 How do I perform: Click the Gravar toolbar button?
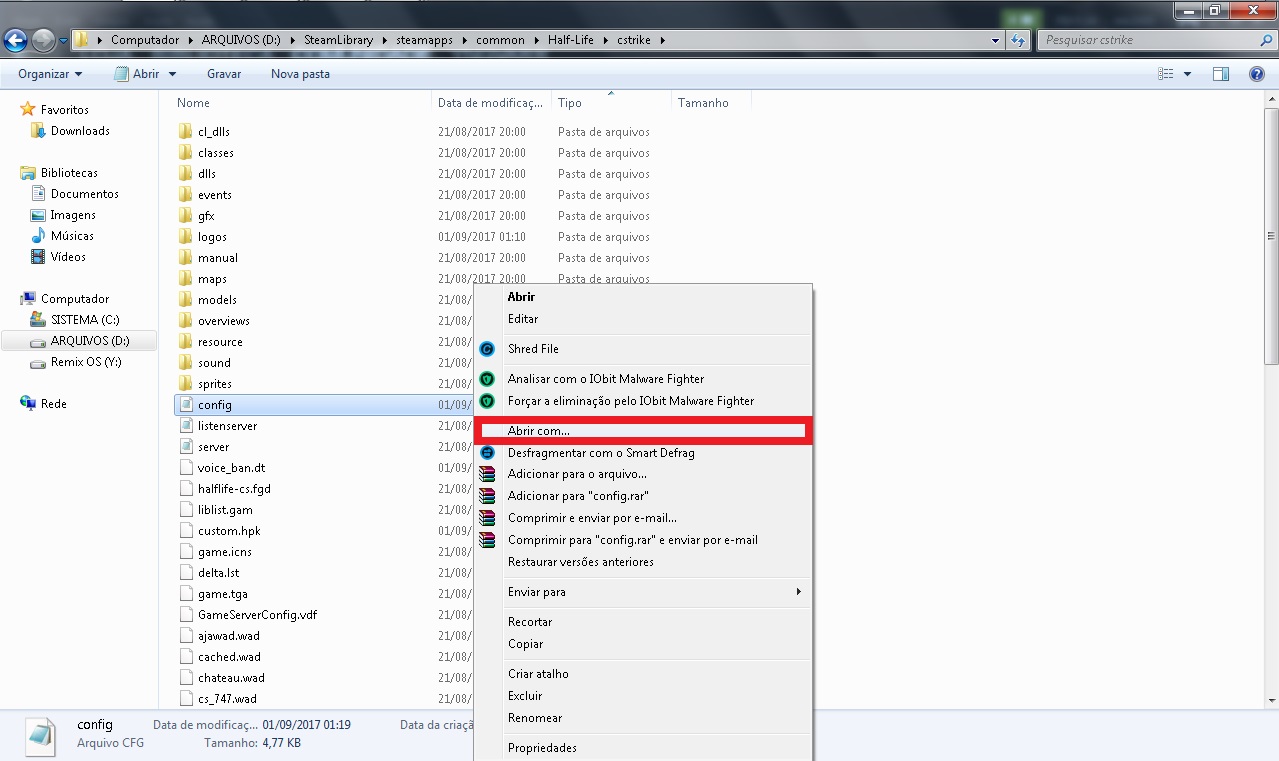[224, 74]
